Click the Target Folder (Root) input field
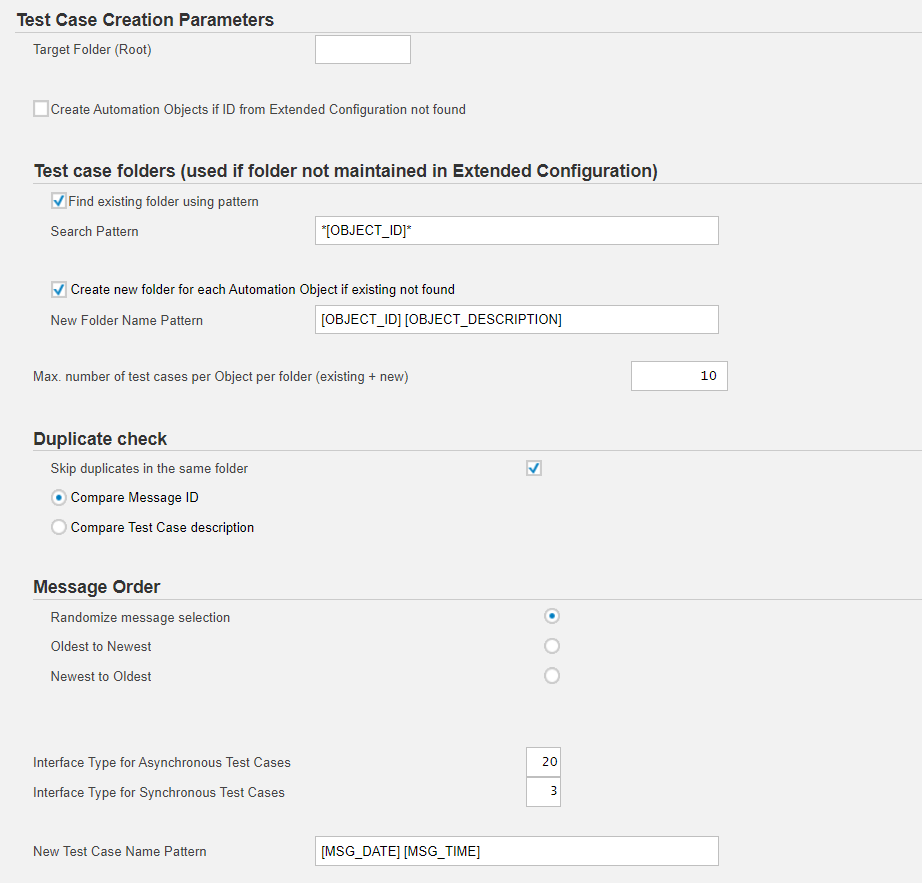This screenshot has width=922, height=883. click(x=362, y=50)
